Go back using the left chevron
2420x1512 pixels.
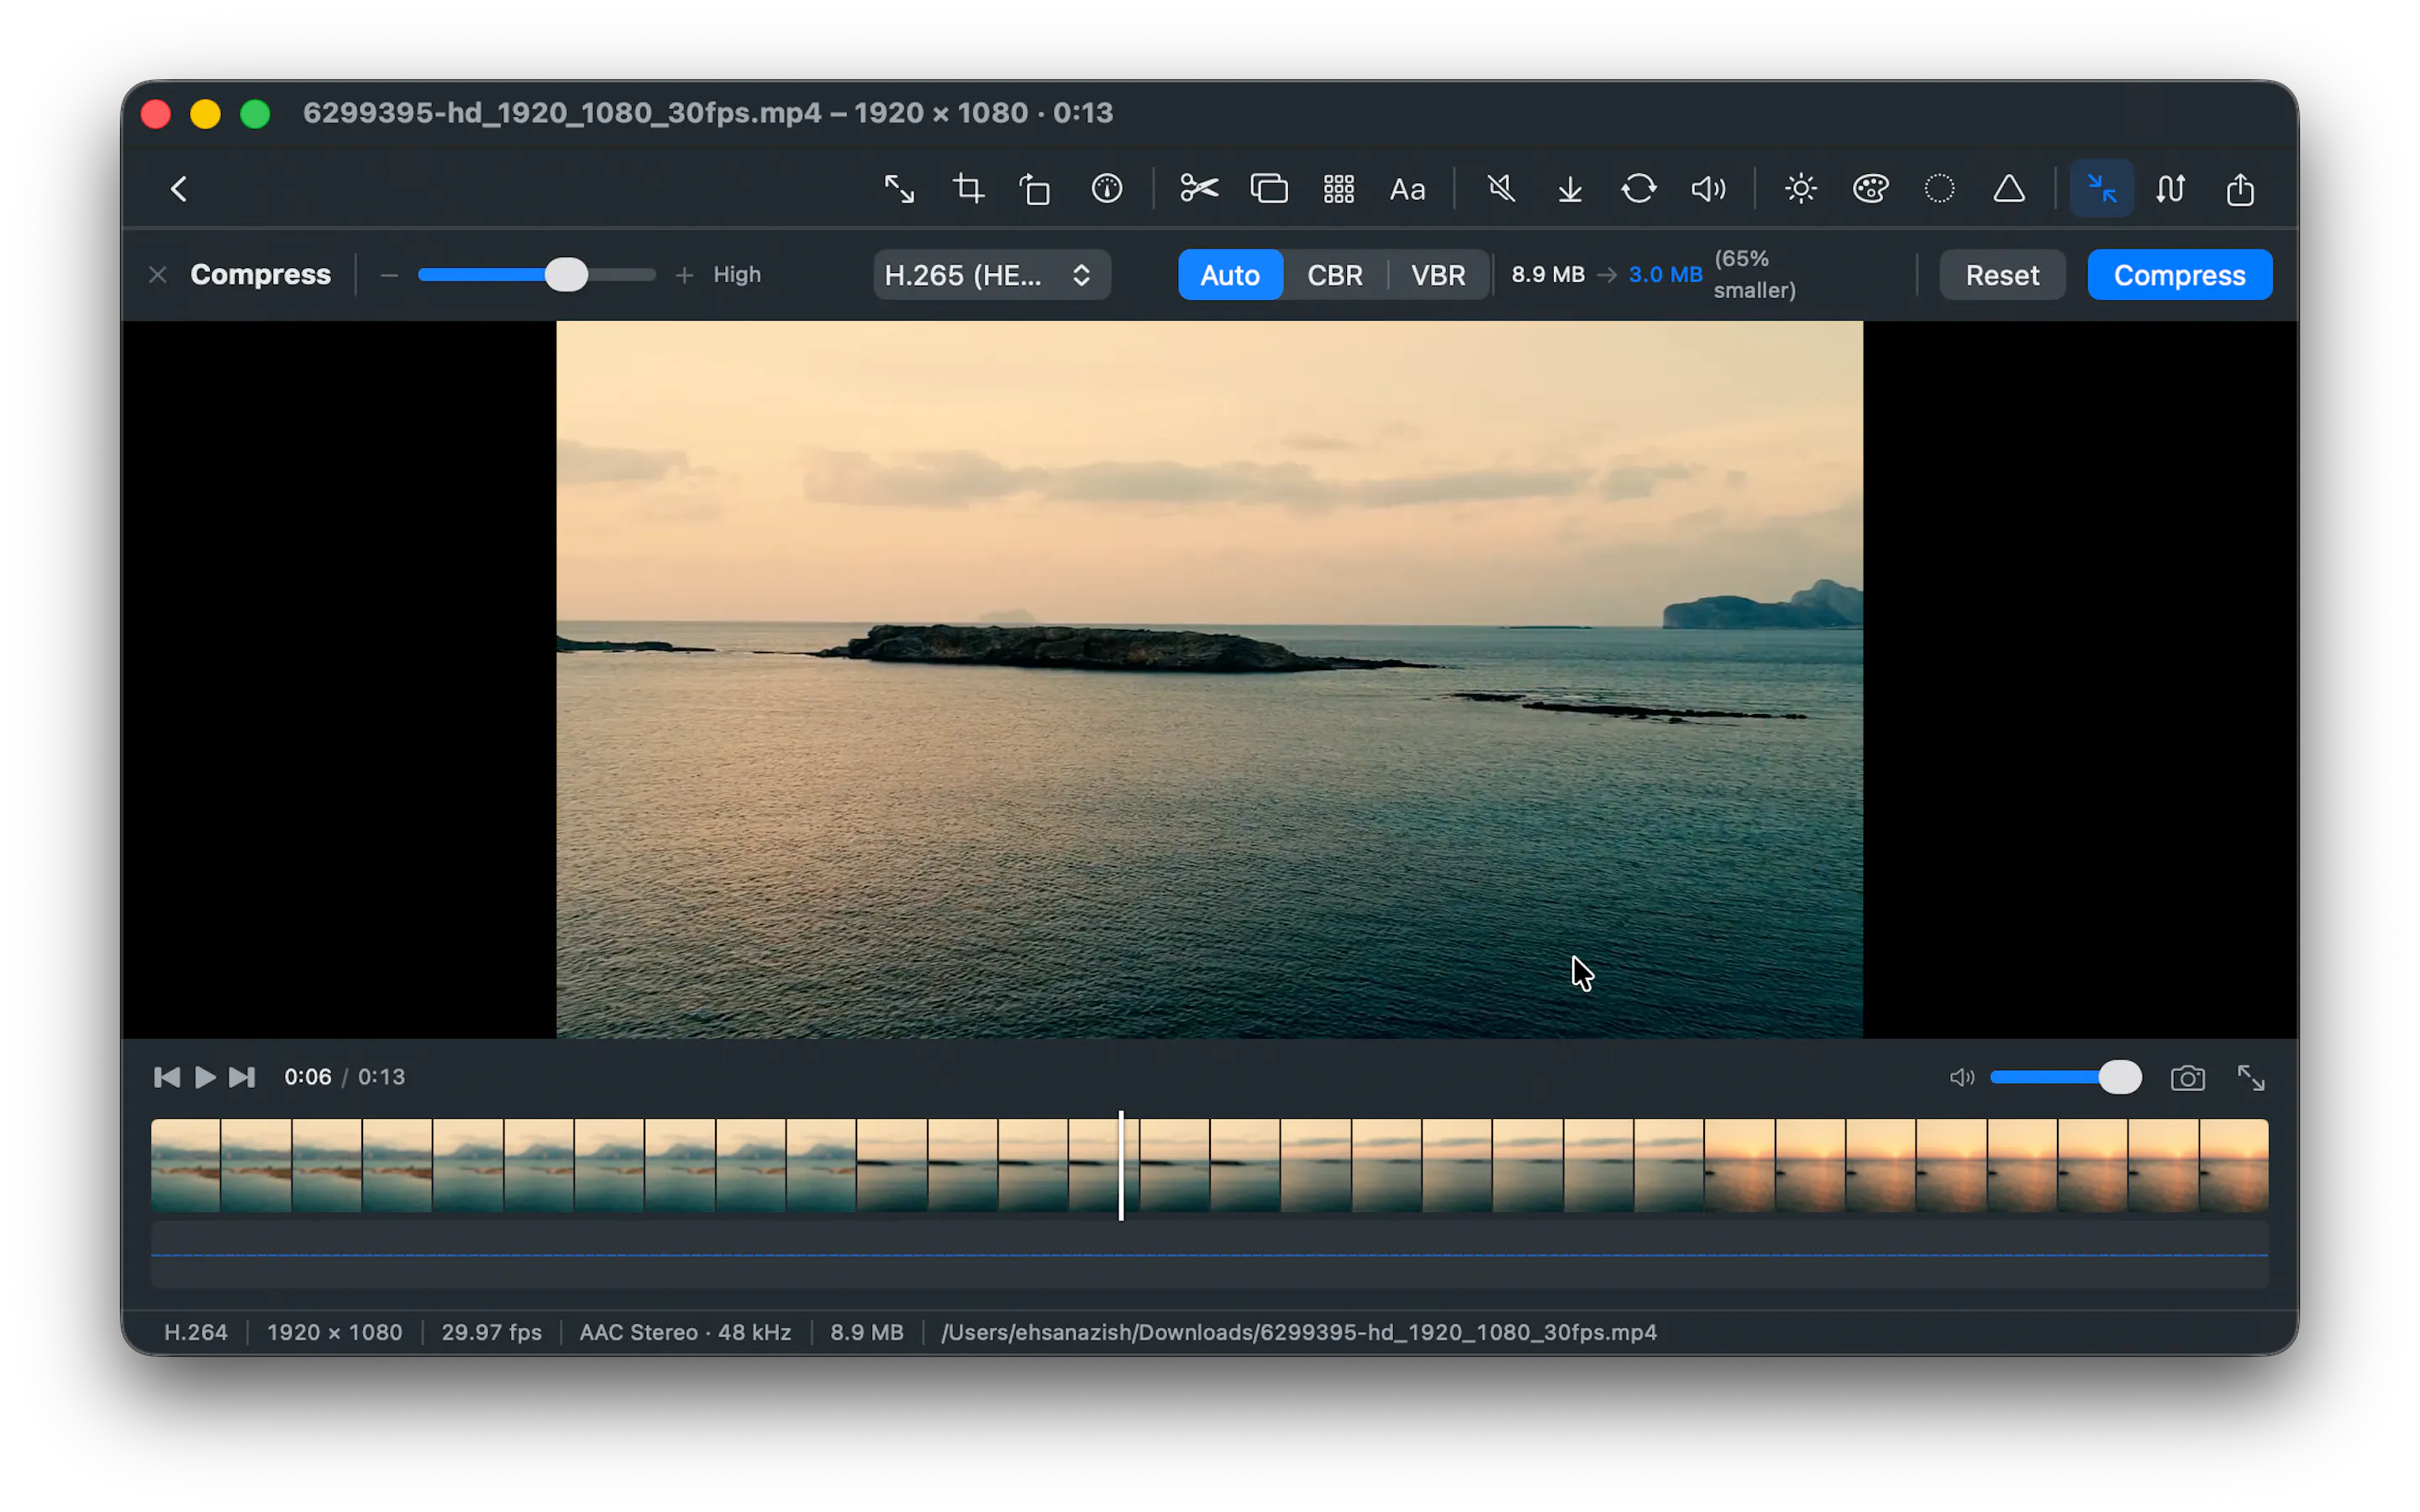tap(179, 189)
